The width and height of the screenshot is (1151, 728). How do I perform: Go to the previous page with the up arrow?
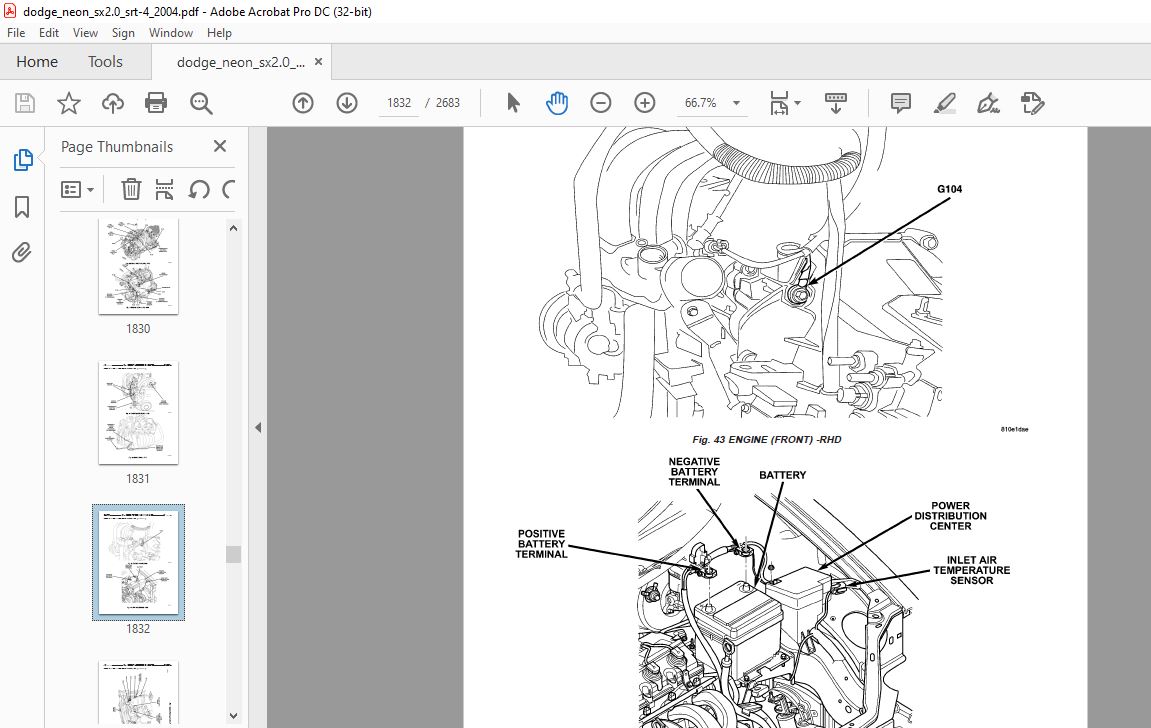[302, 103]
